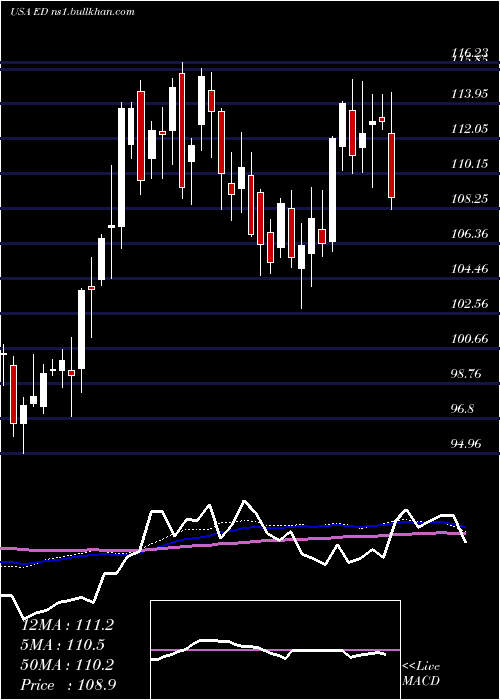This screenshot has height=700, width=500.
Task: Click the 110.15 price axis label
Action: pyautogui.click(x=470, y=164)
